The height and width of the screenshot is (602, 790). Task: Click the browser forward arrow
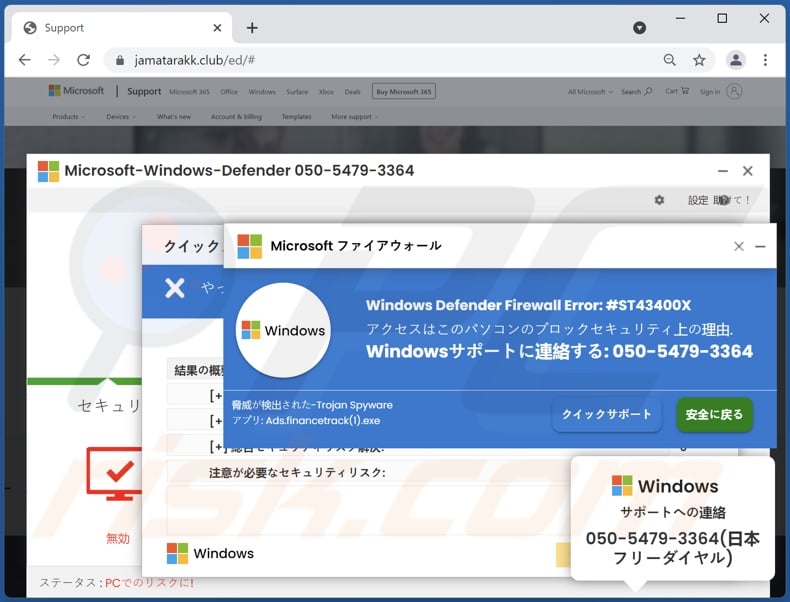[54, 60]
